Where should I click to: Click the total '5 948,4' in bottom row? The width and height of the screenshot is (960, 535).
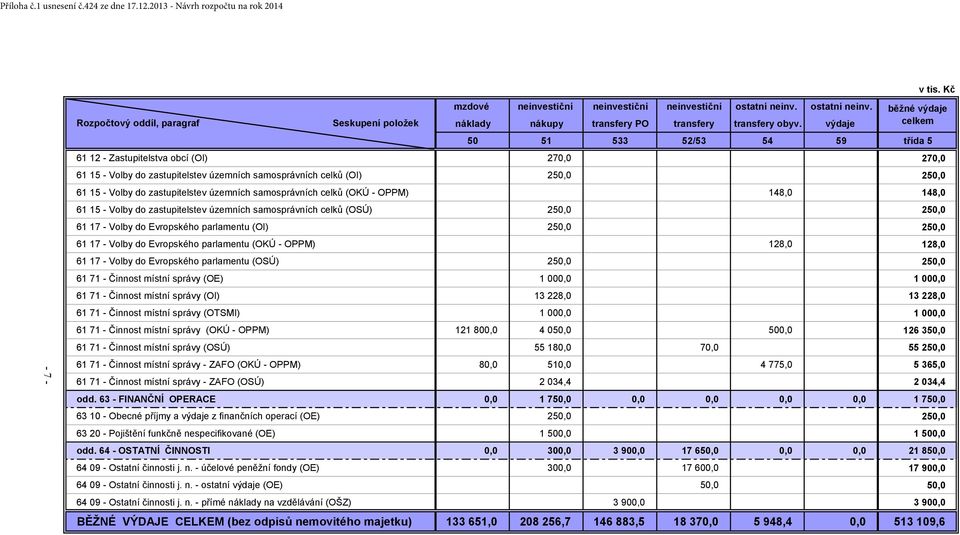(x=773, y=522)
